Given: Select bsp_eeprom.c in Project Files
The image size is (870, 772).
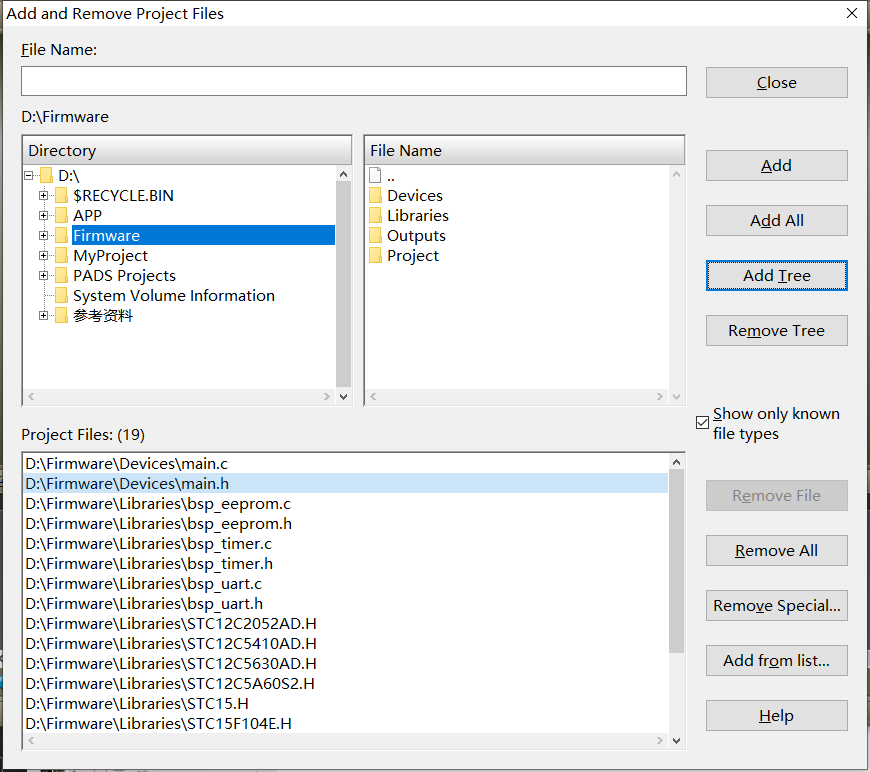Looking at the screenshot, I should pyautogui.click(x=346, y=503).
